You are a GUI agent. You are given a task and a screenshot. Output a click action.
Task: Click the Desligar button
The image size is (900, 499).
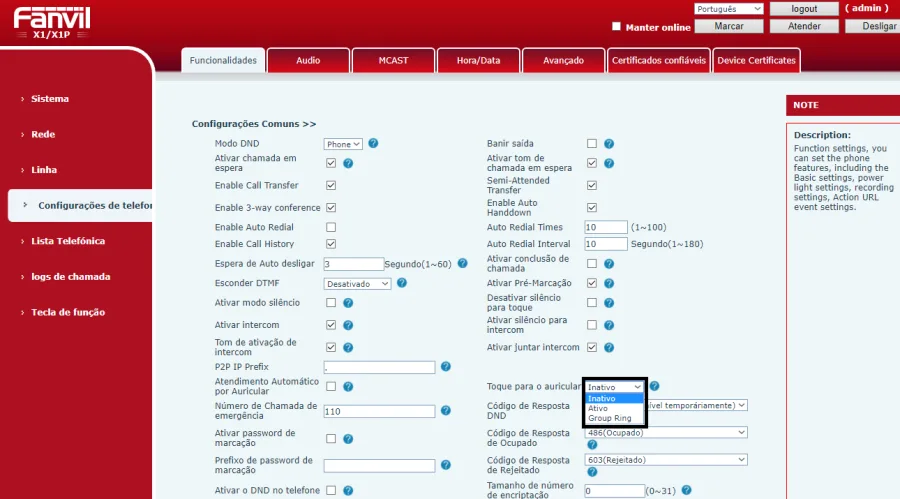click(872, 26)
